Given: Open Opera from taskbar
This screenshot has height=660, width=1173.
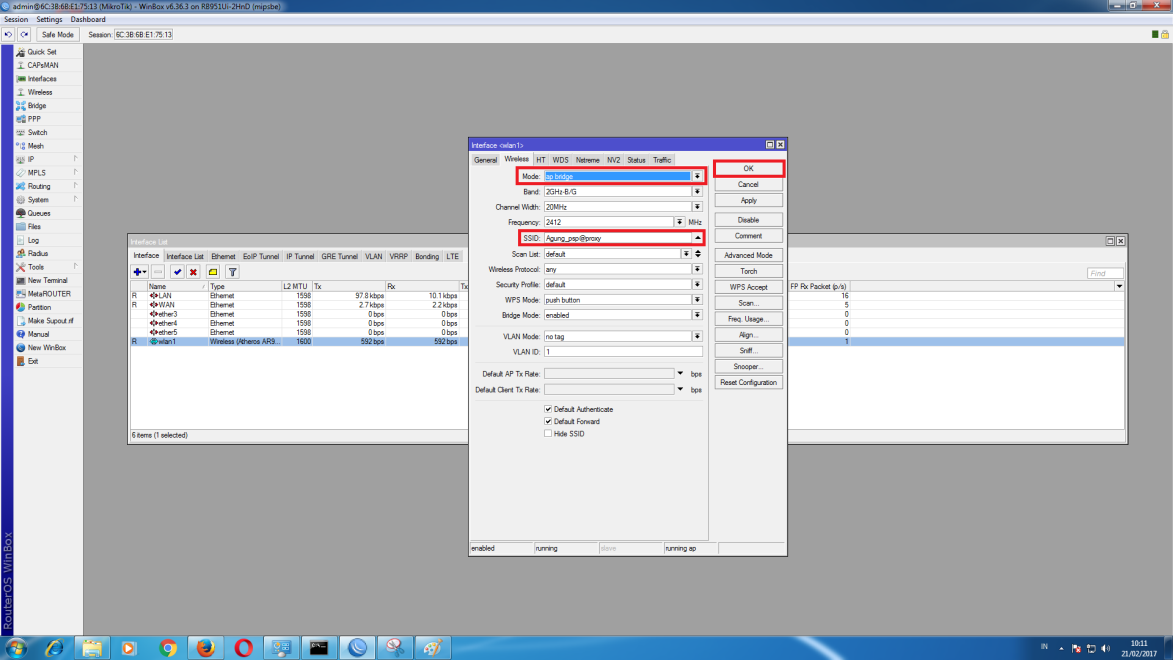Looking at the screenshot, I should (x=243, y=648).
